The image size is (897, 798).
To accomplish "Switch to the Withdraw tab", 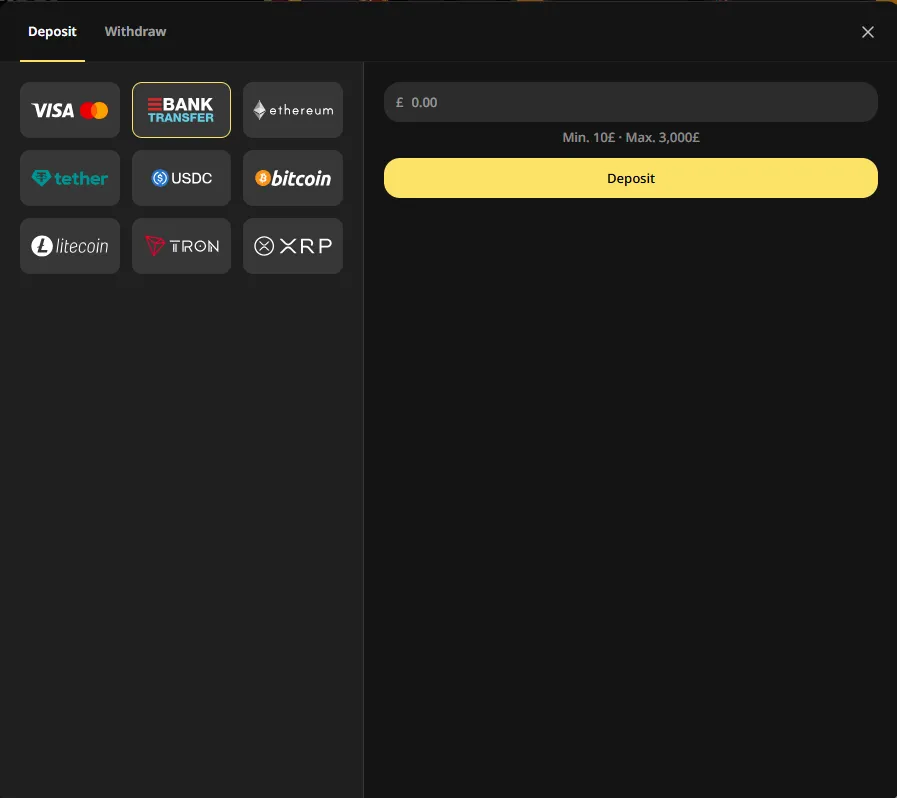I will 136,31.
